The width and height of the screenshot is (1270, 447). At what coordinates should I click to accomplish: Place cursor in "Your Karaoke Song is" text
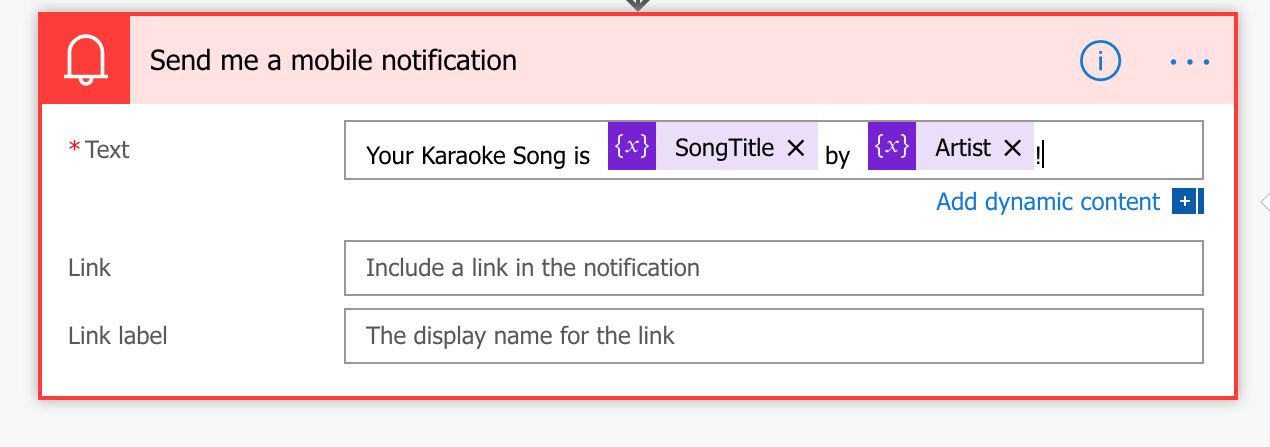[x=478, y=156]
